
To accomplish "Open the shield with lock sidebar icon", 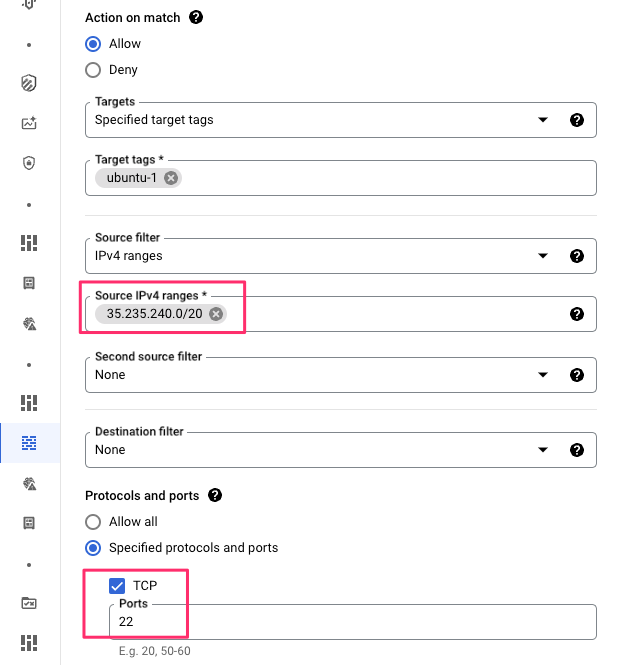I will [x=29, y=163].
